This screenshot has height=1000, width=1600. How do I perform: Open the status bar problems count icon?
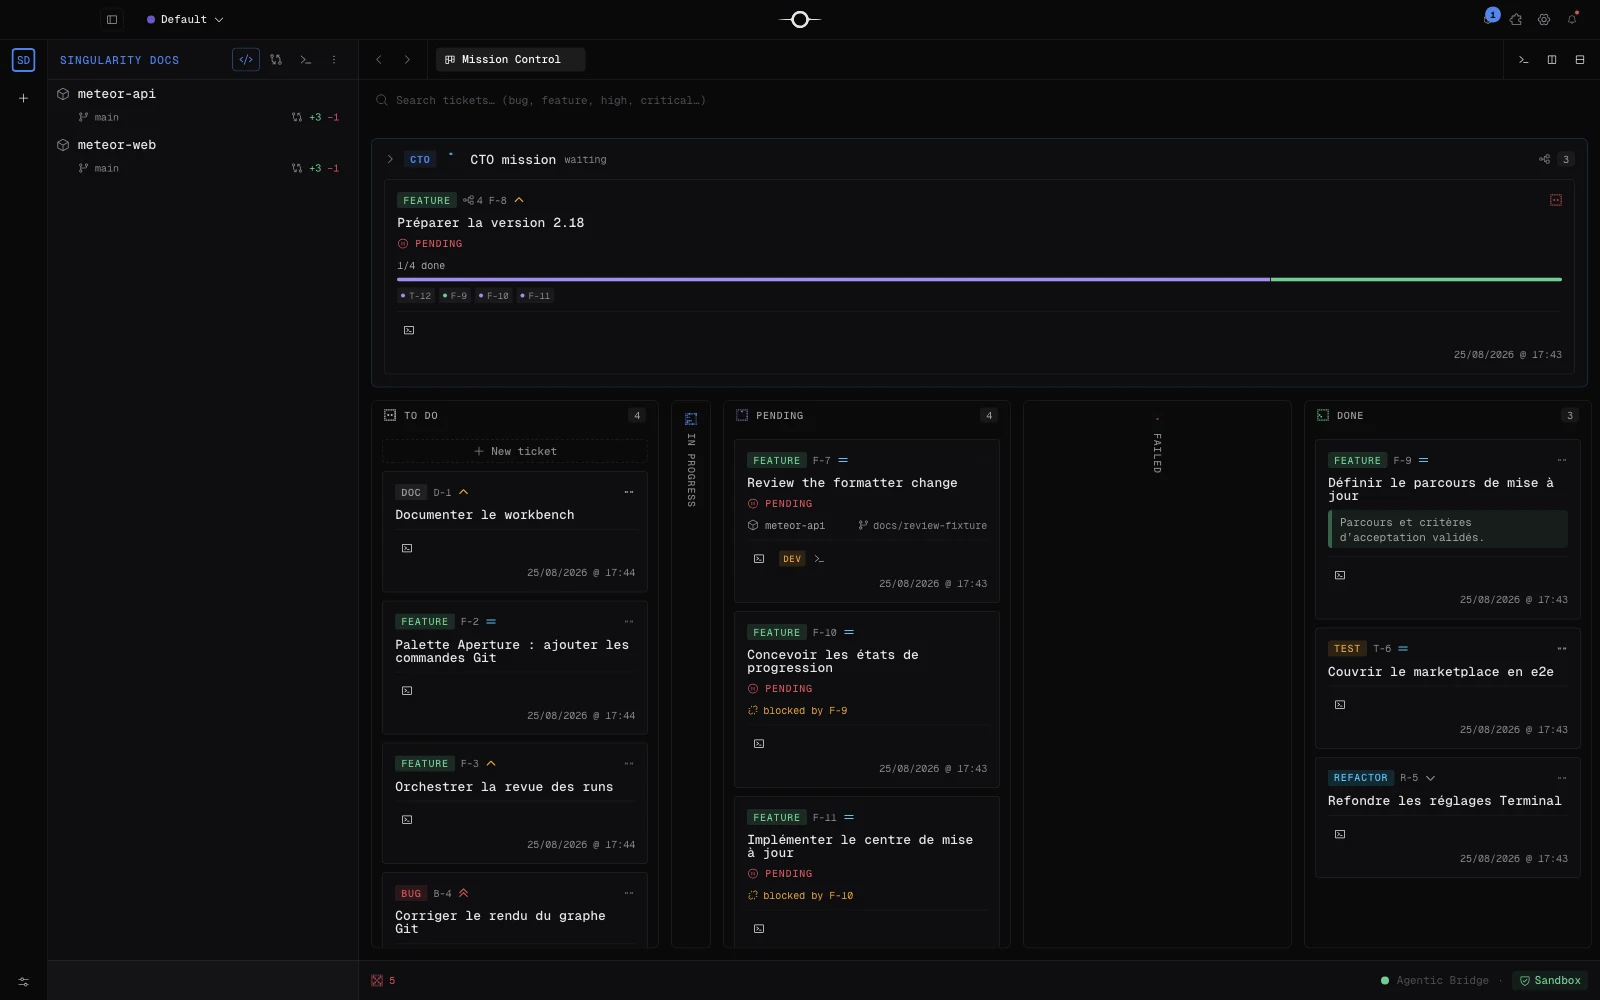[x=383, y=981]
